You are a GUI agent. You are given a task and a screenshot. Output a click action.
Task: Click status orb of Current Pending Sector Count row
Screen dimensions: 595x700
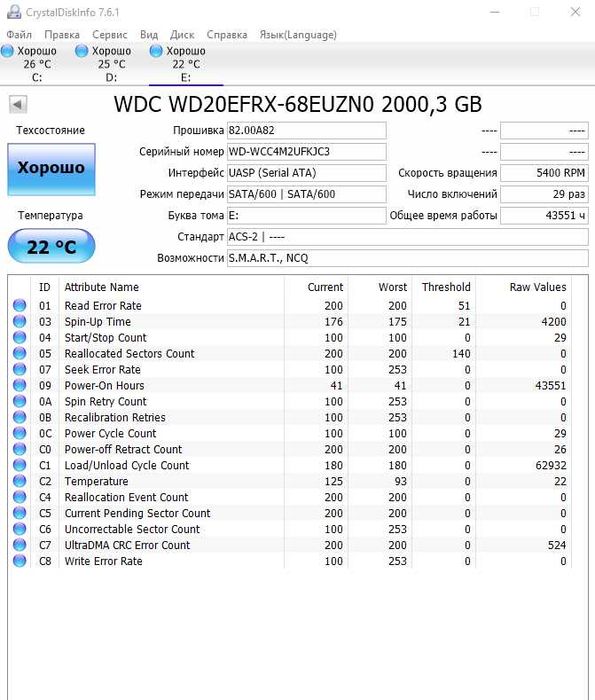tap(20, 513)
